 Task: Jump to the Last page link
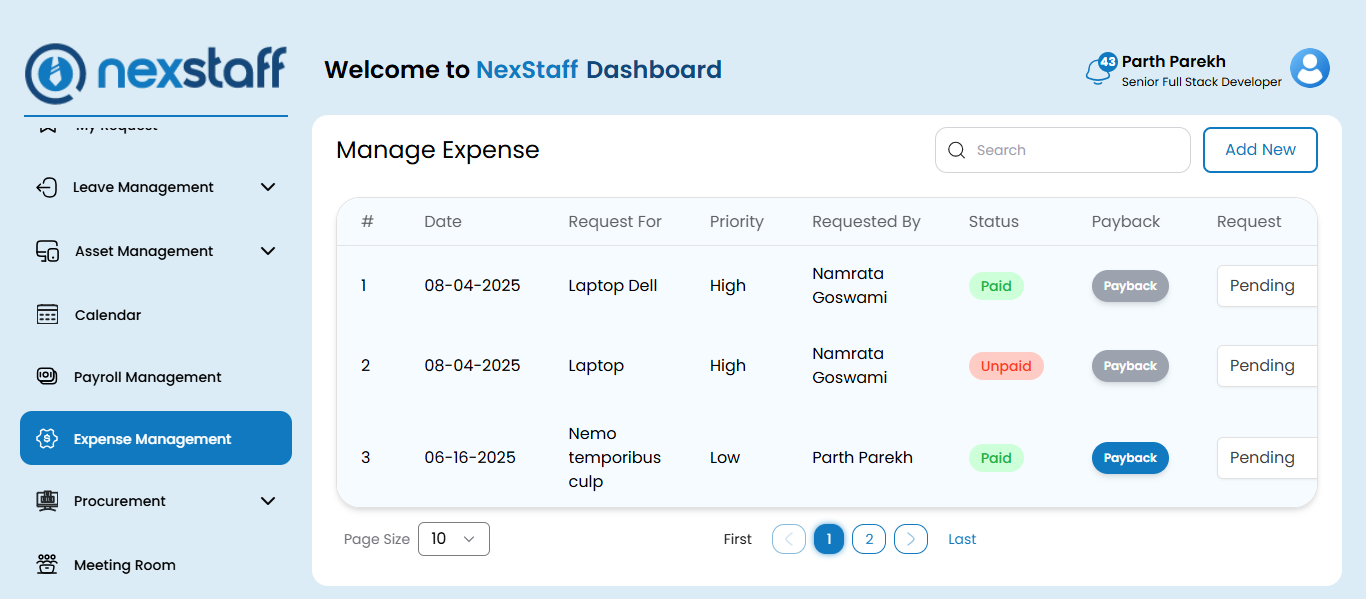pos(962,539)
